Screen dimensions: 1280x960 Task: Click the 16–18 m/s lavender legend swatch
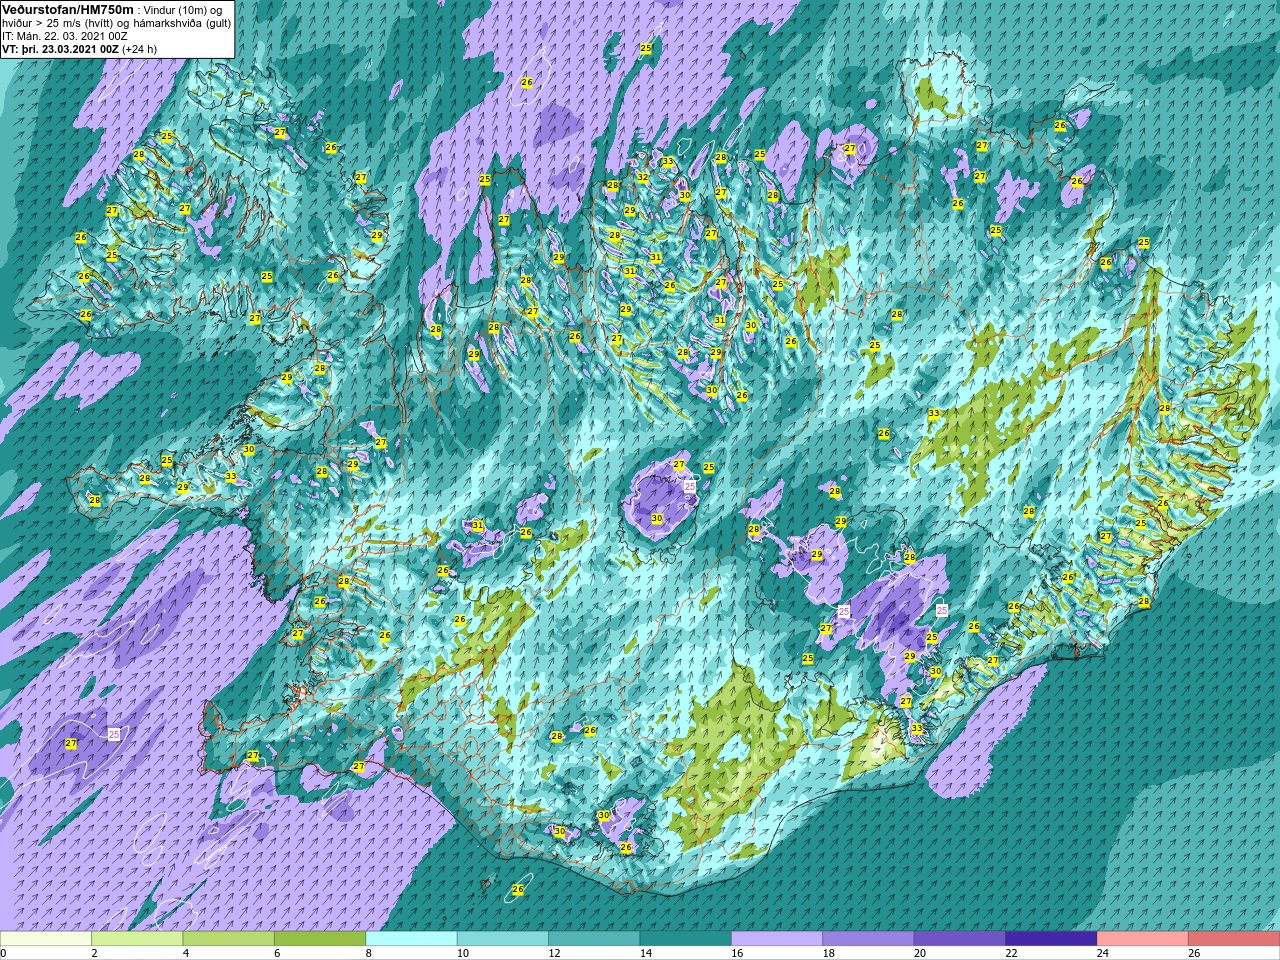click(x=777, y=940)
